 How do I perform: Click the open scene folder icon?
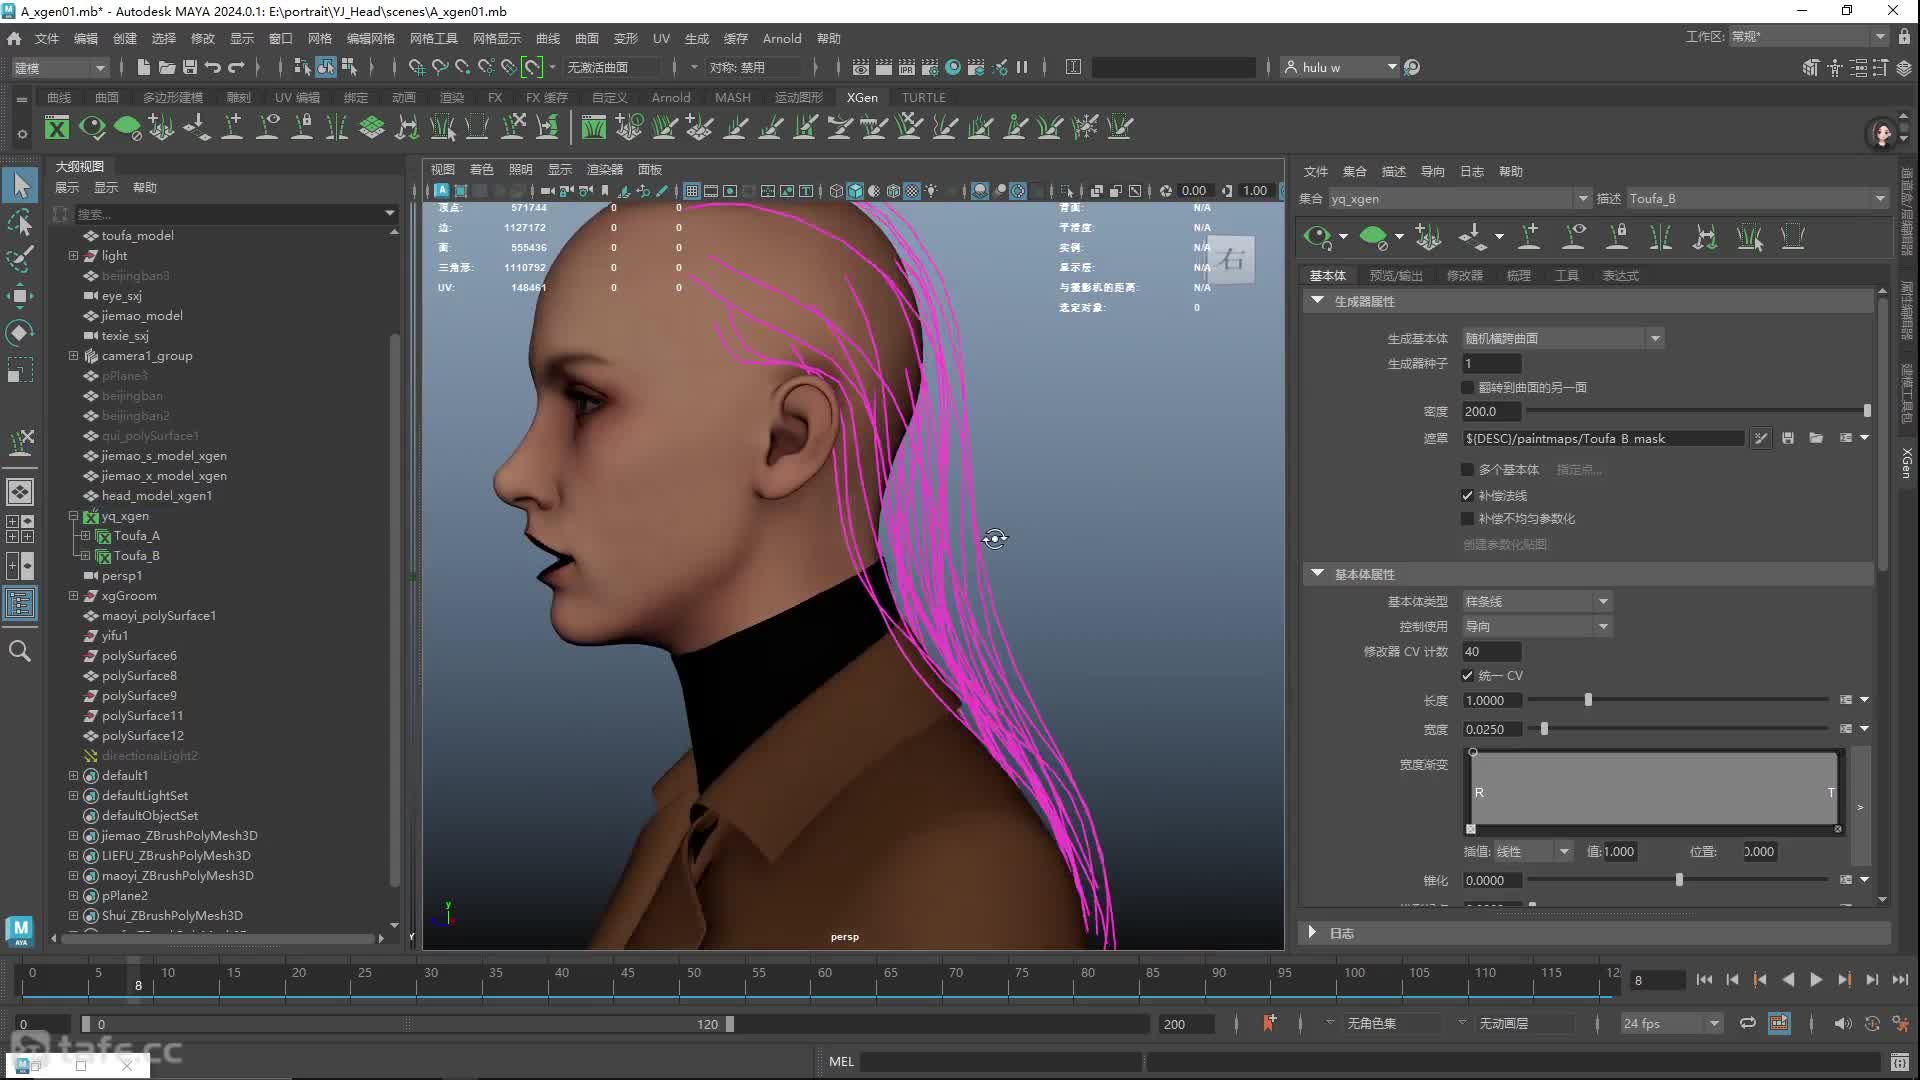(167, 67)
